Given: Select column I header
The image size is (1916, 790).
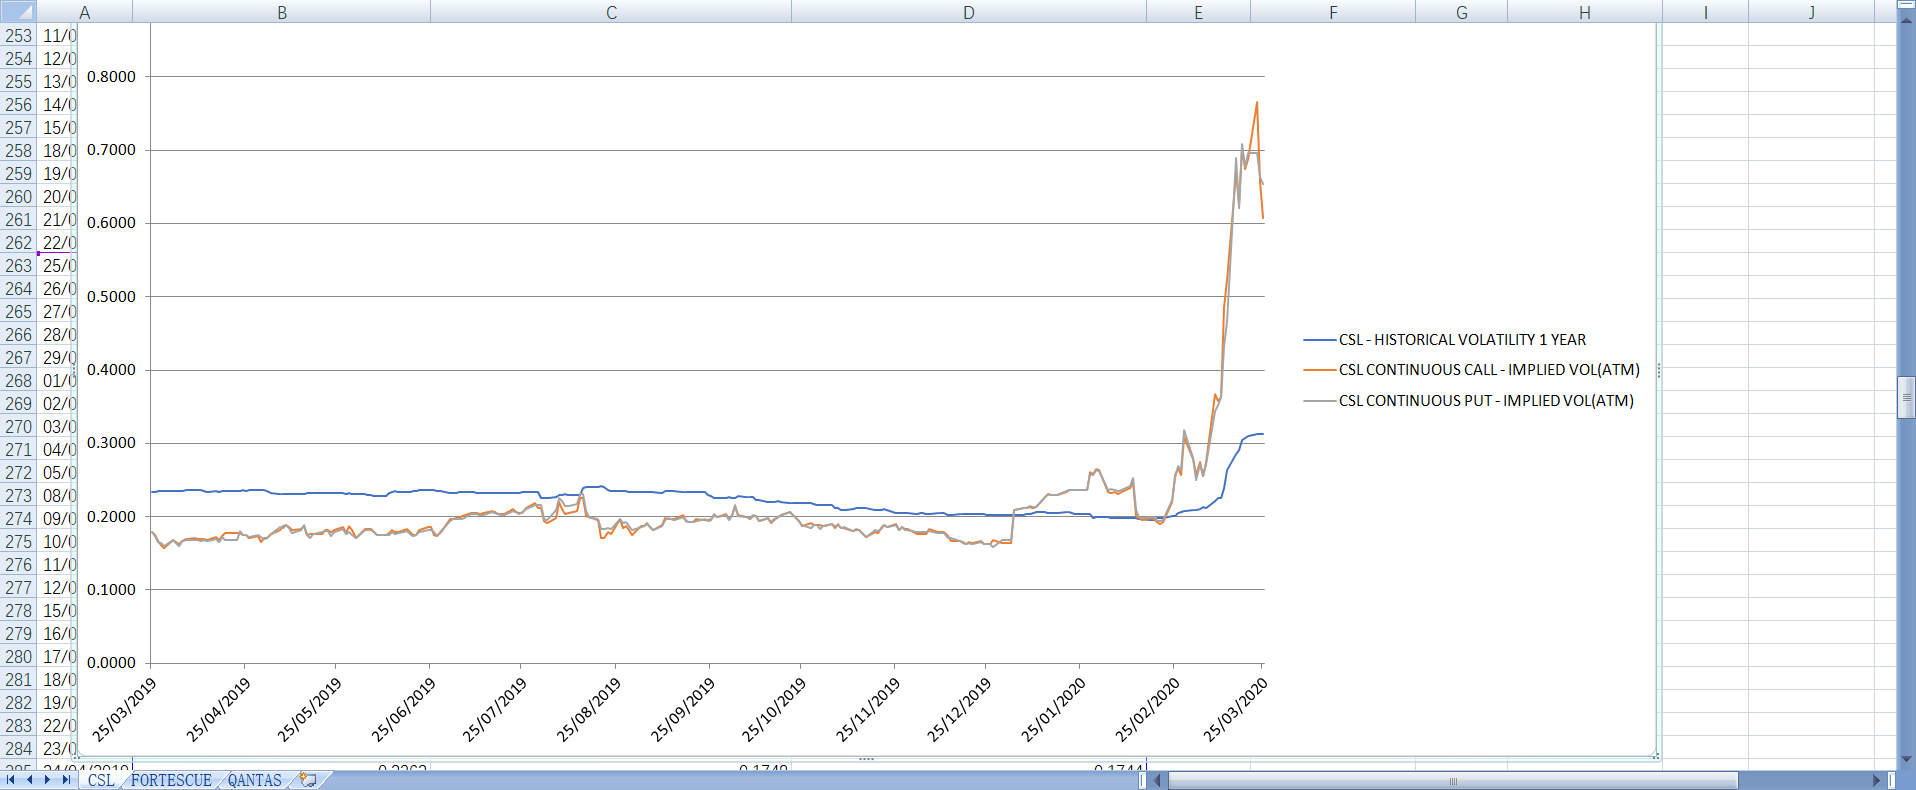Looking at the screenshot, I should coord(1705,12).
